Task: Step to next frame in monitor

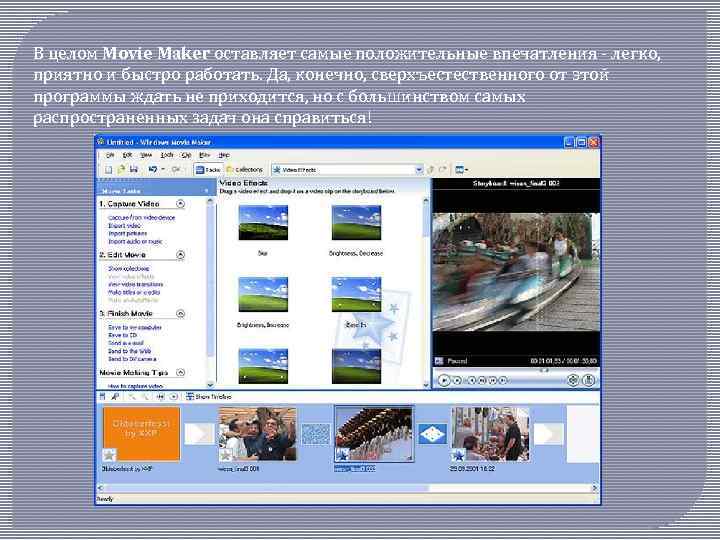Action: tap(492, 380)
